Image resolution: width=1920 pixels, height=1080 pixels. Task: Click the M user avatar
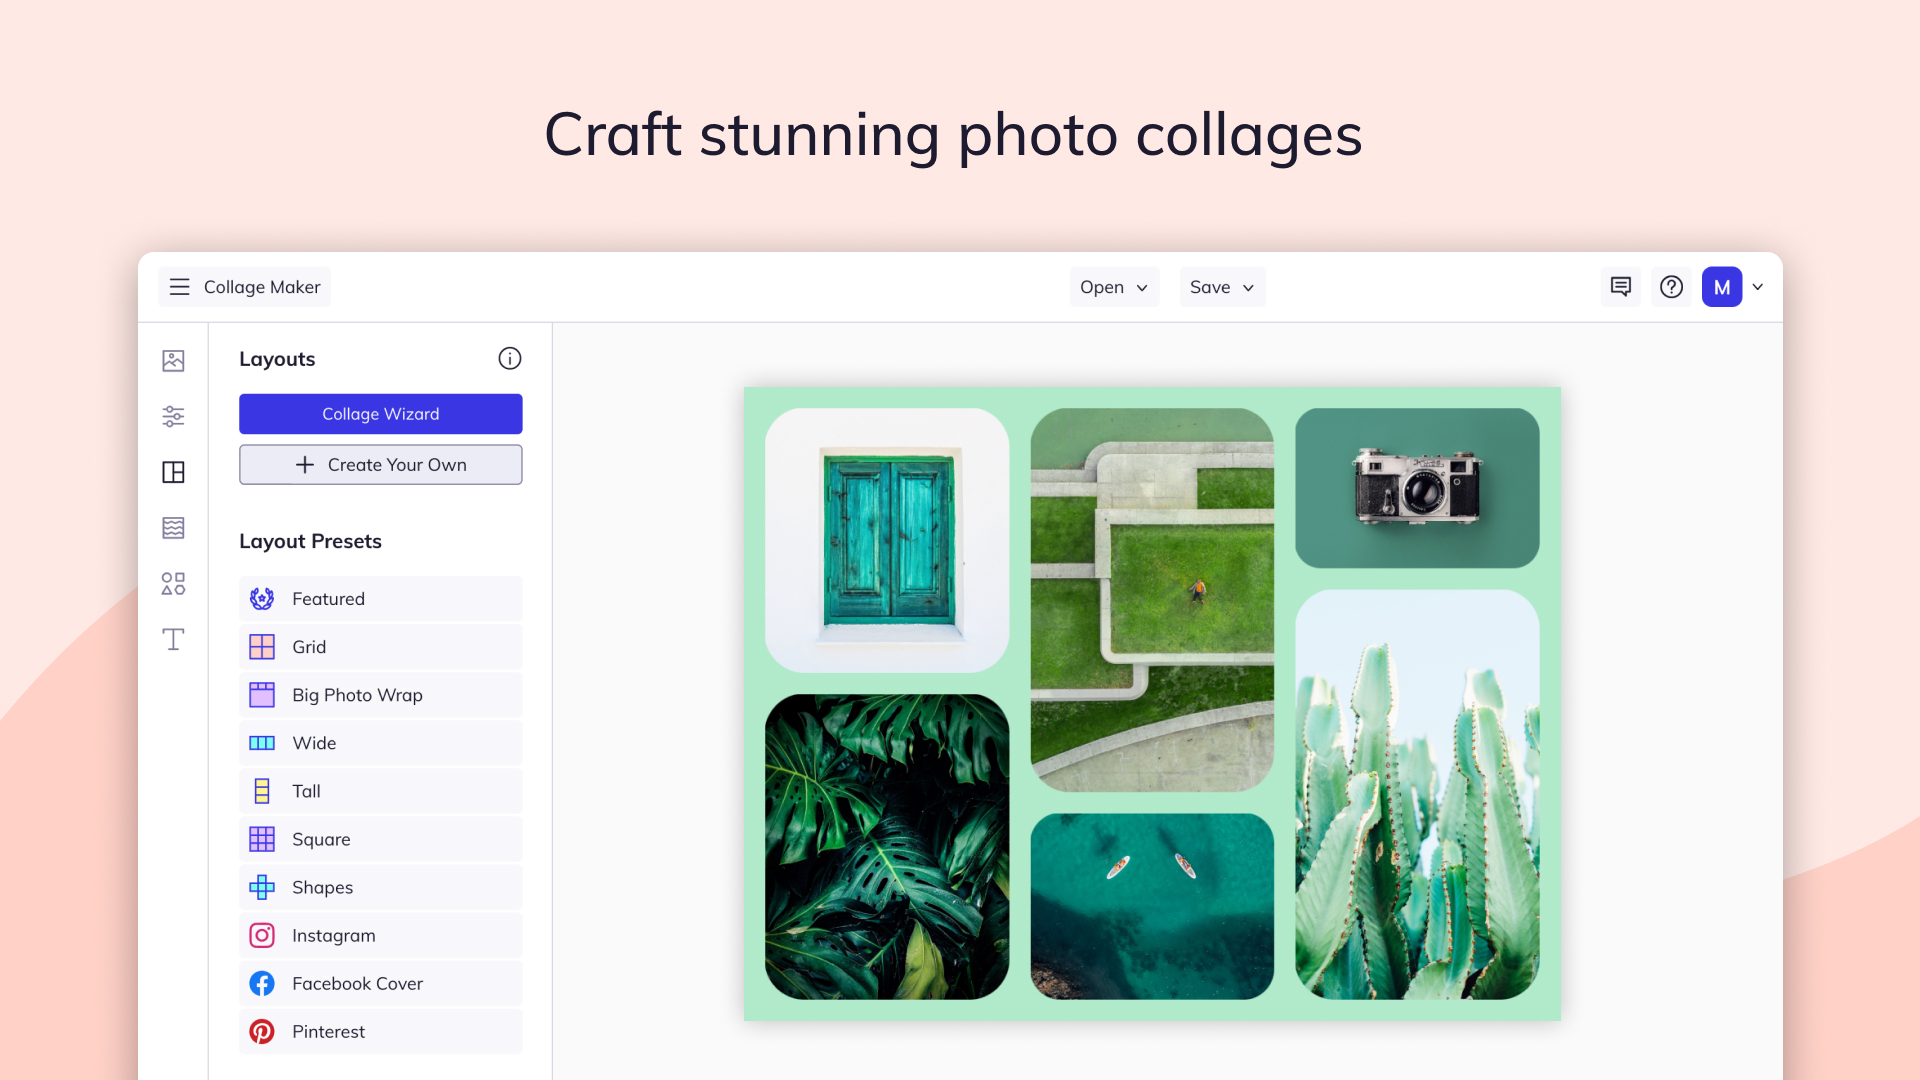pyautogui.click(x=1722, y=287)
